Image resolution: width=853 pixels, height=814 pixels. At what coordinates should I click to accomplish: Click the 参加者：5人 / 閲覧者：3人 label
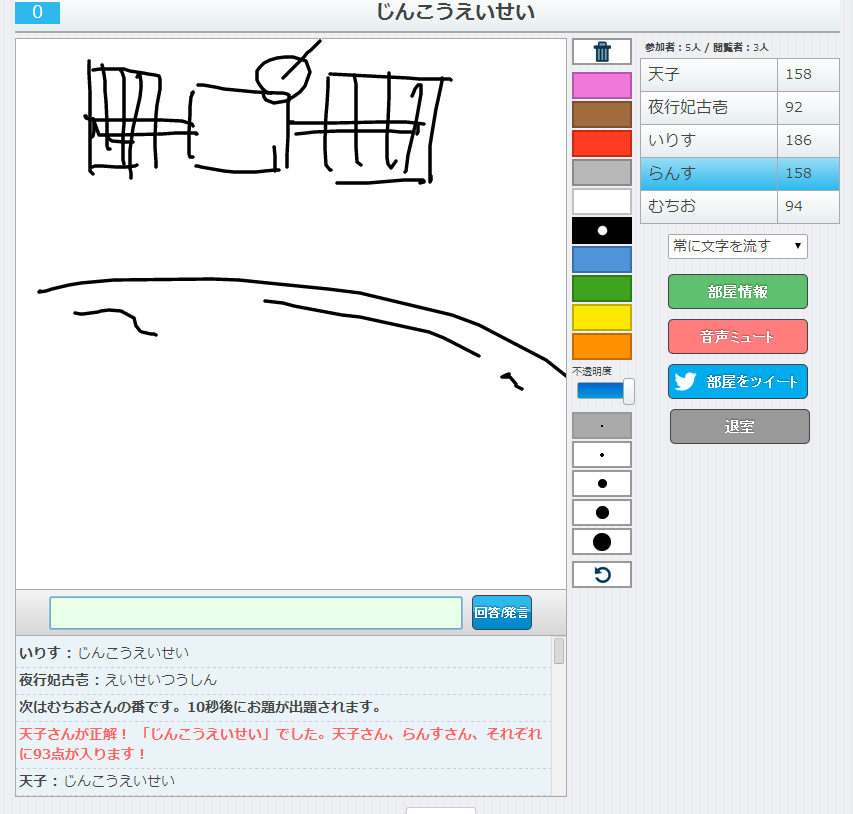[x=706, y=48]
